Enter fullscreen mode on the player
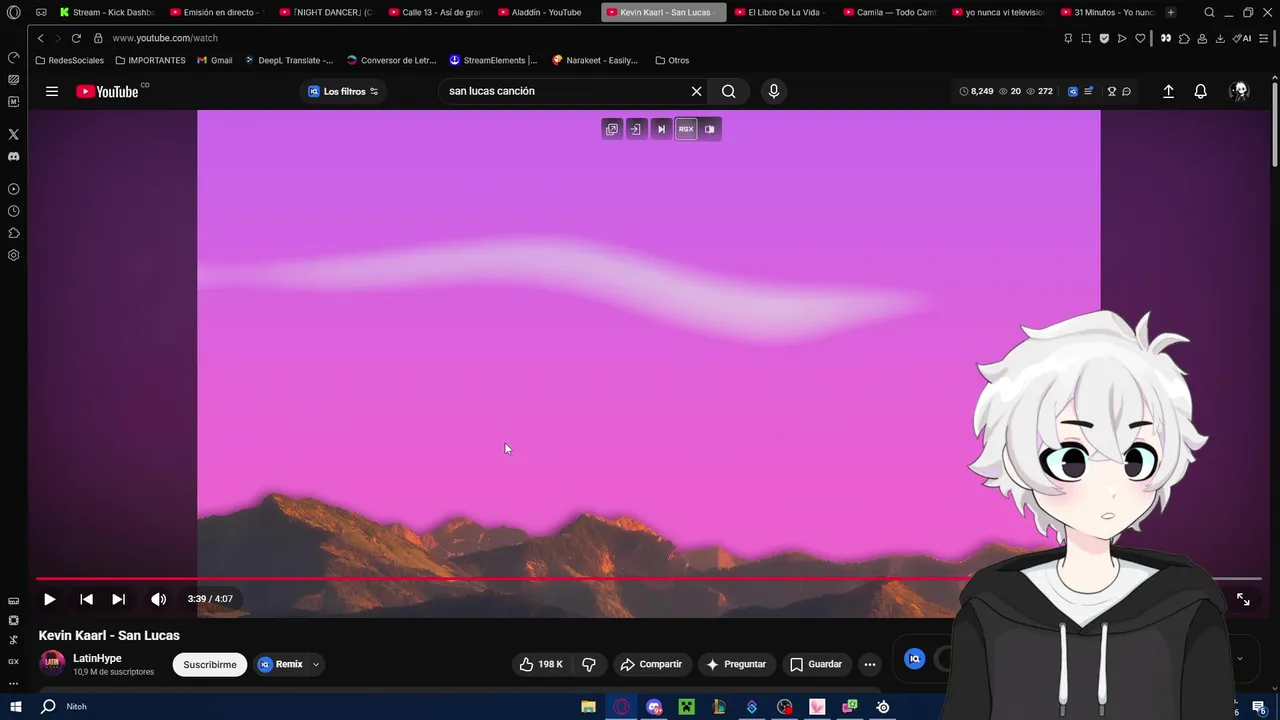 tap(1243, 599)
